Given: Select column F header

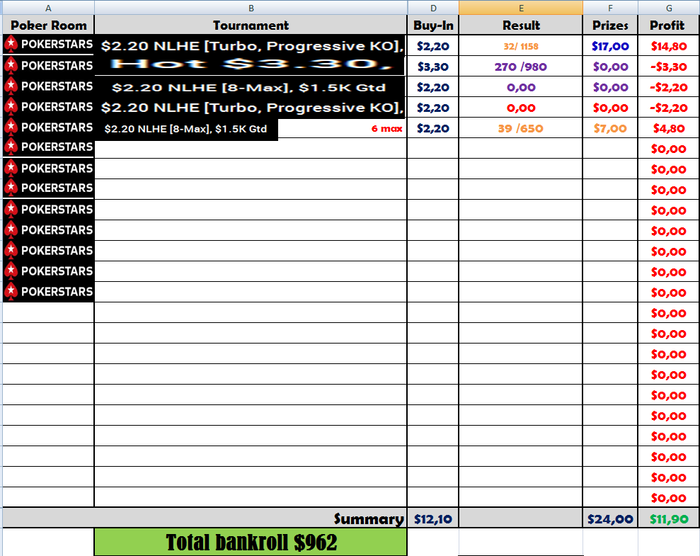Looking at the screenshot, I should coord(610,8).
